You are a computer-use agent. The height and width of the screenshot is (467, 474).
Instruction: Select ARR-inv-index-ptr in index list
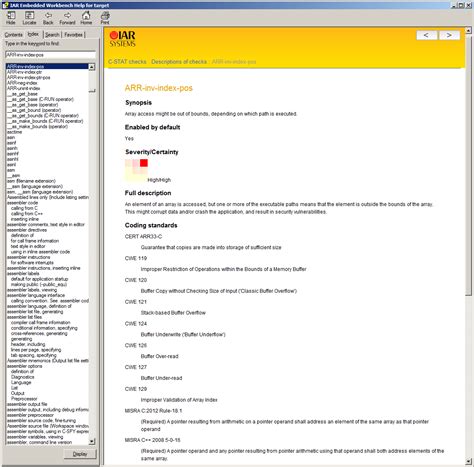click(x=24, y=72)
